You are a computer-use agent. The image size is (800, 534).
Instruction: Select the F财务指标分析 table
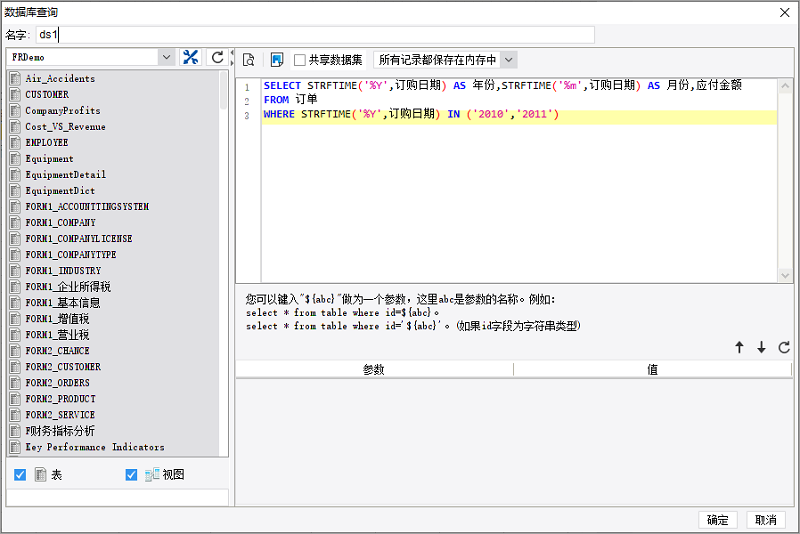(x=60, y=430)
